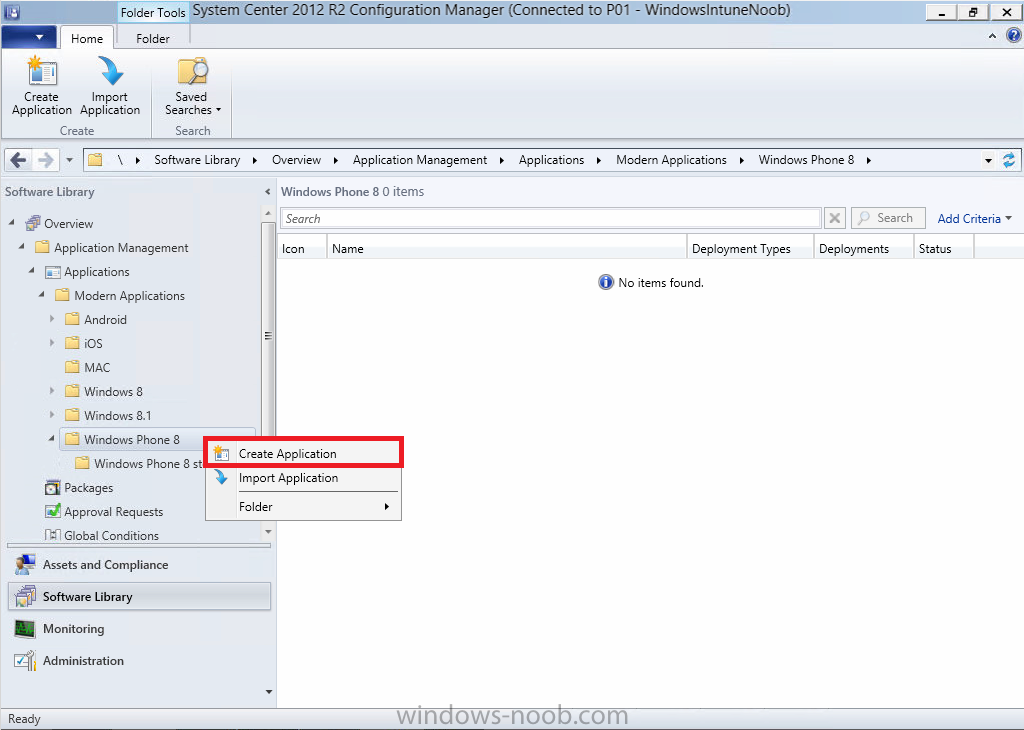Image resolution: width=1024 pixels, height=730 pixels.
Task: Open the blue application menu button
Action: [x=29, y=37]
